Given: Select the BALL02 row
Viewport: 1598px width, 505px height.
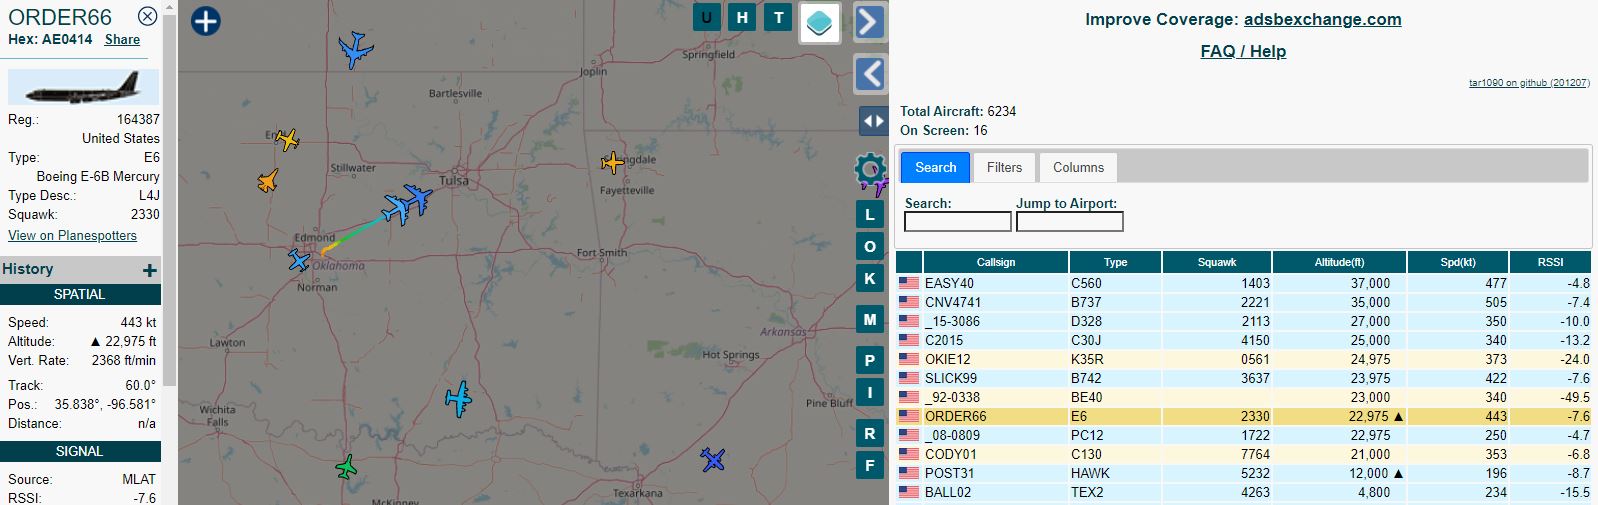Looking at the screenshot, I should [x=1244, y=492].
